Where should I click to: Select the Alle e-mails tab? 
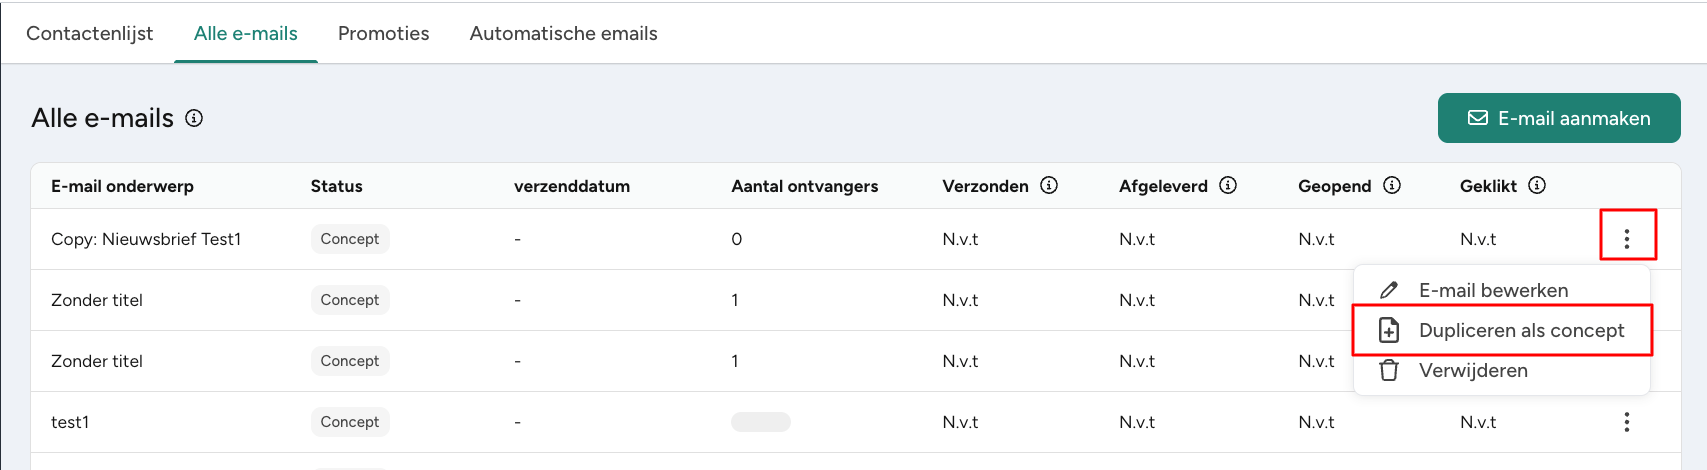[x=246, y=33]
